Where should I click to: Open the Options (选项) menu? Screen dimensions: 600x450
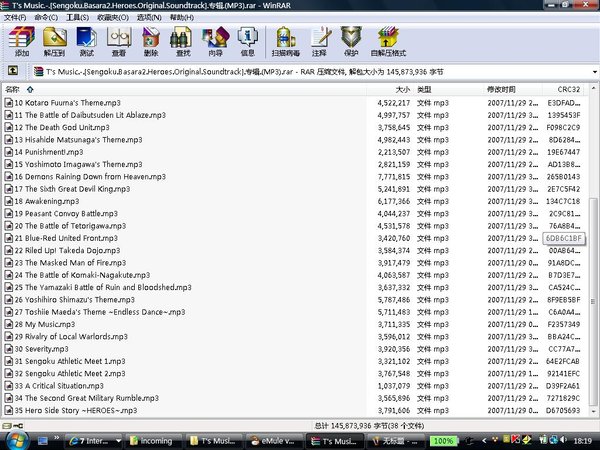pyautogui.click(x=149, y=18)
